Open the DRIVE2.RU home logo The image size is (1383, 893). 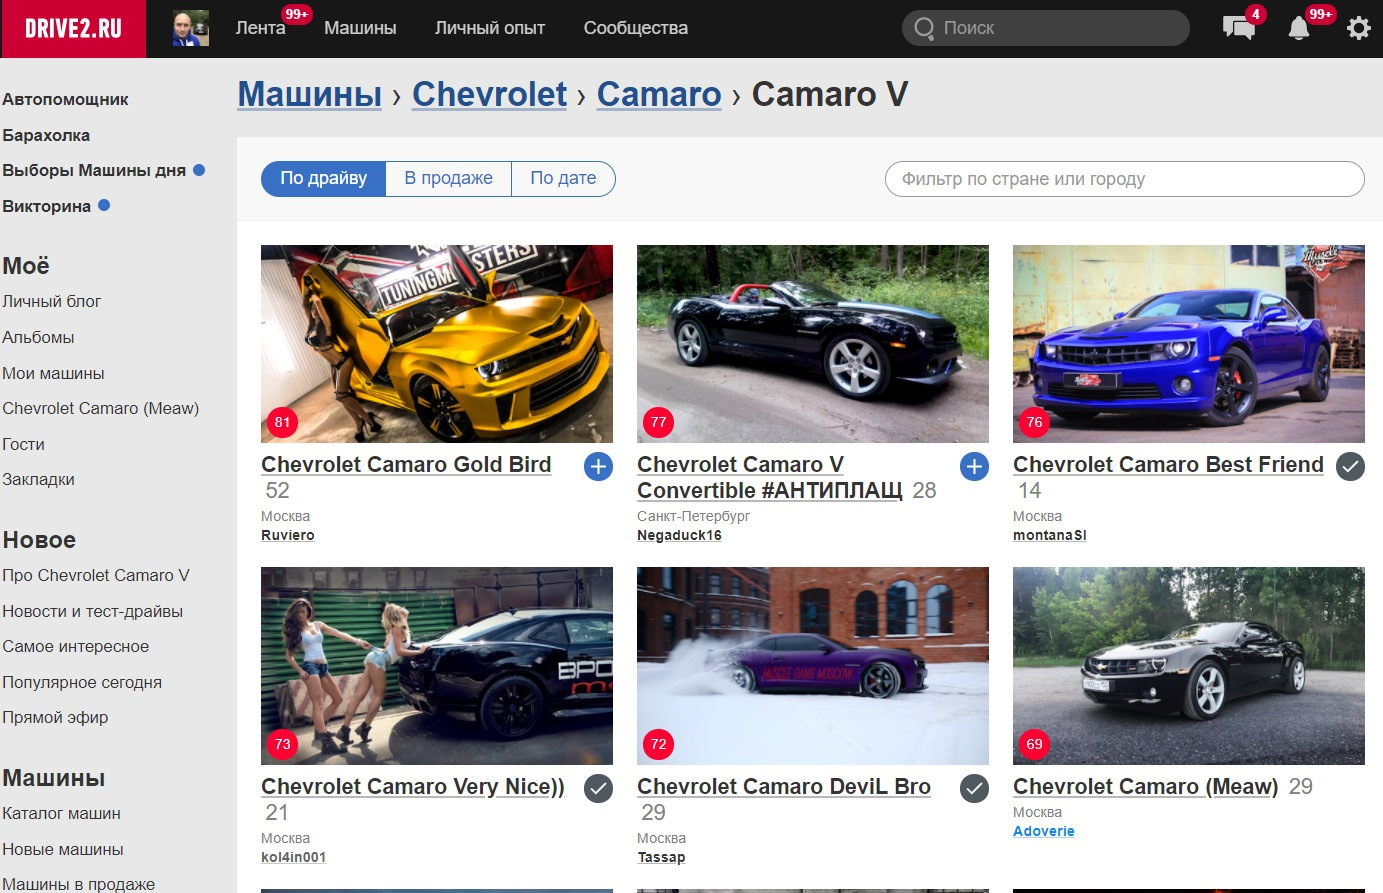tap(73, 28)
